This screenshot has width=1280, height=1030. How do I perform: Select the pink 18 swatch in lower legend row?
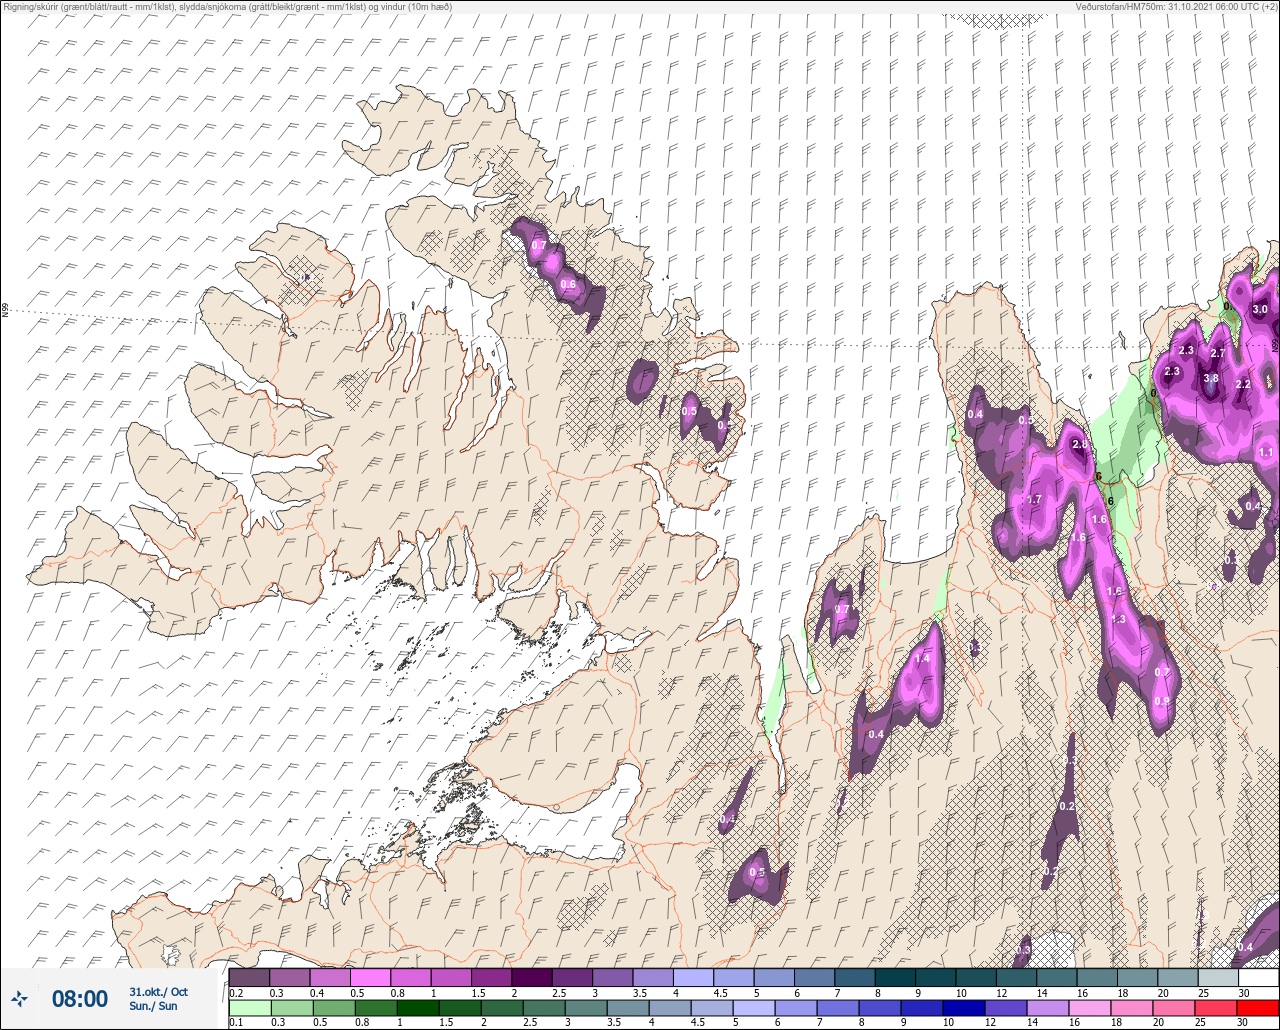pyautogui.click(x=1130, y=1008)
